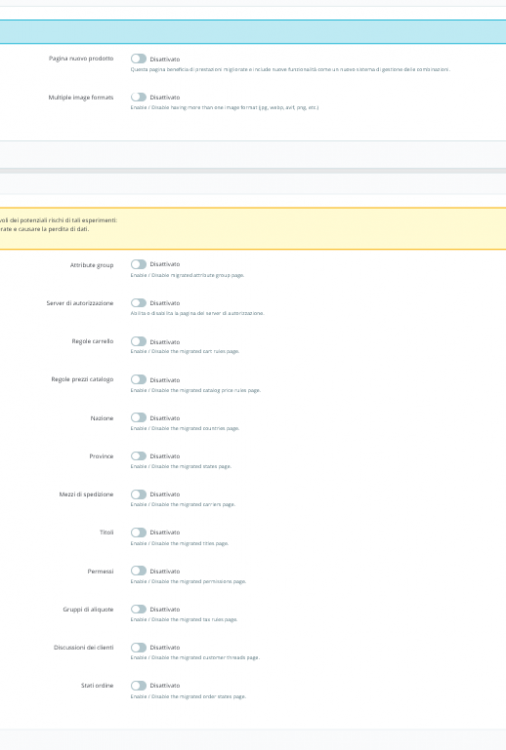This screenshot has width=506, height=750.
Task: Click the migrated order states page description
Action: (188, 697)
